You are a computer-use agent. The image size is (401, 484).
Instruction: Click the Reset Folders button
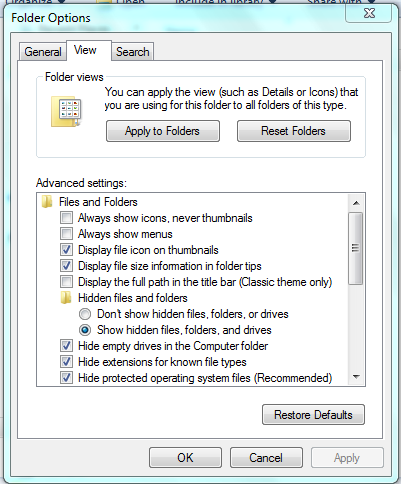pos(294,131)
